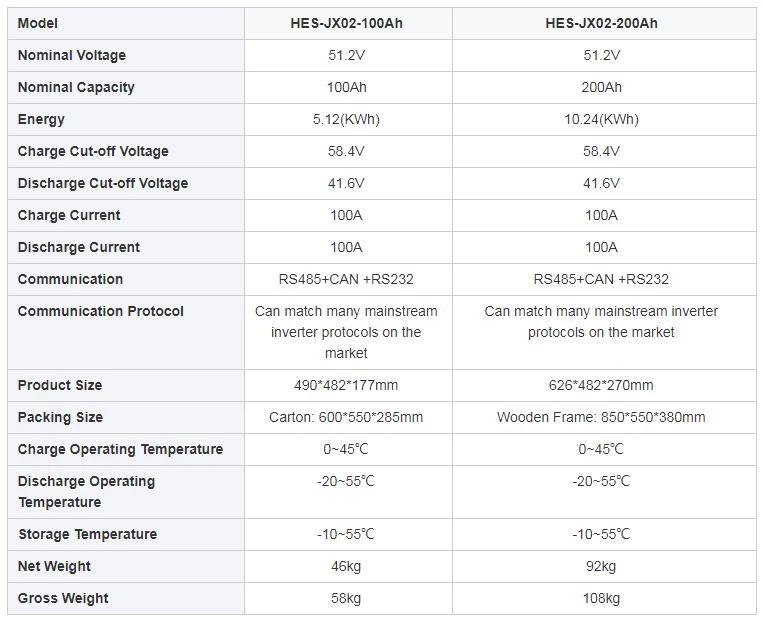Viewport: 762px width, 619px height.
Task: Select the 108kg gross weight value
Action: tap(601, 598)
